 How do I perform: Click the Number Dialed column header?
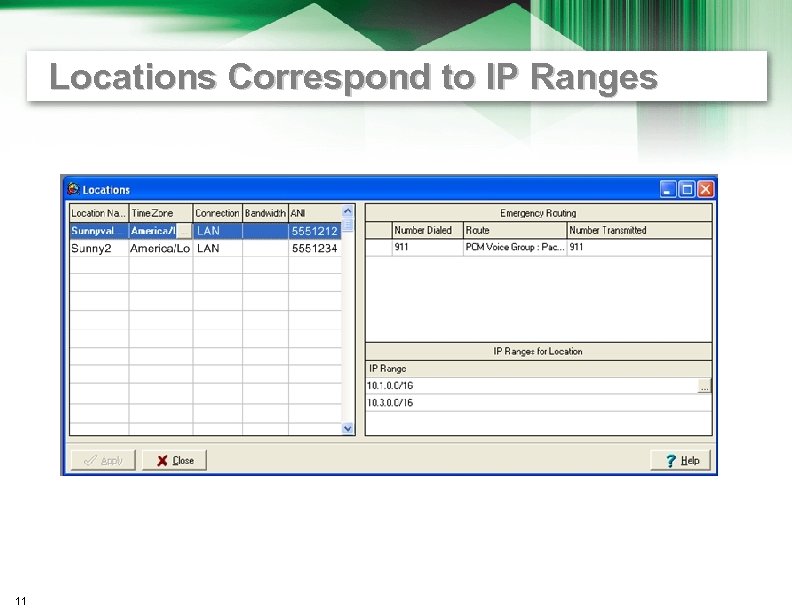pyautogui.click(x=427, y=230)
